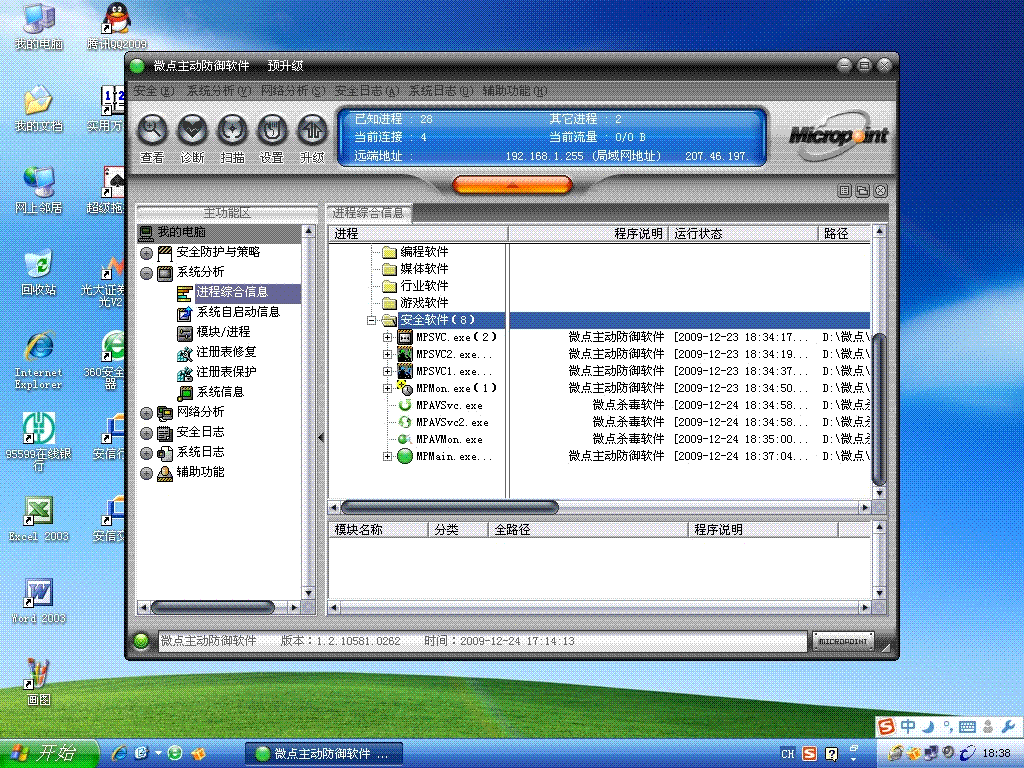1024x768 pixels.
Task: Click the 升级 (Upgrade) arrow icon
Action: coord(312,130)
